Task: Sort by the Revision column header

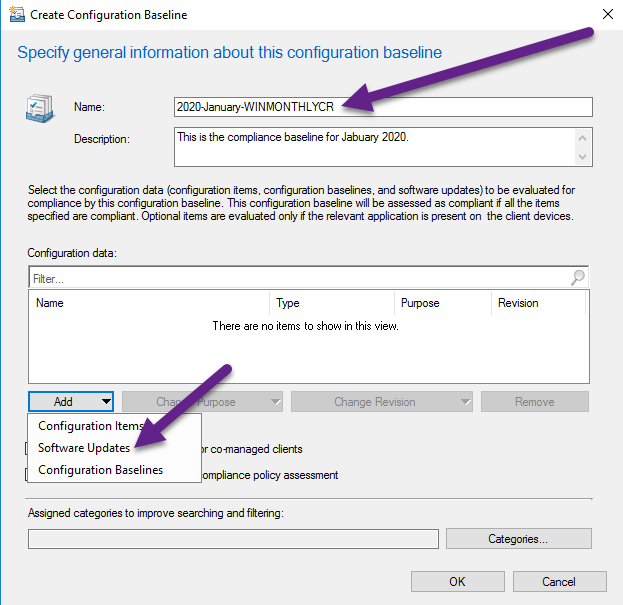Action: [x=538, y=303]
